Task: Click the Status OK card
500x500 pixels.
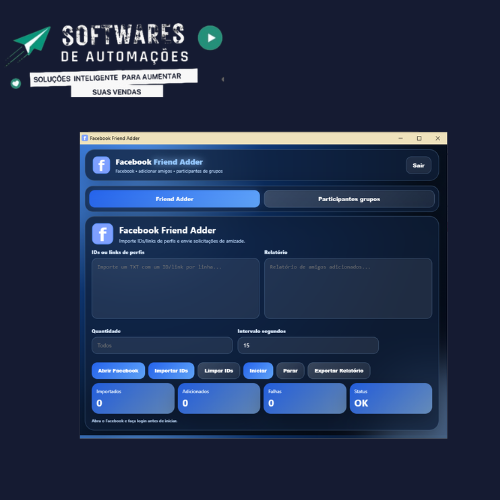Action: [x=391, y=398]
